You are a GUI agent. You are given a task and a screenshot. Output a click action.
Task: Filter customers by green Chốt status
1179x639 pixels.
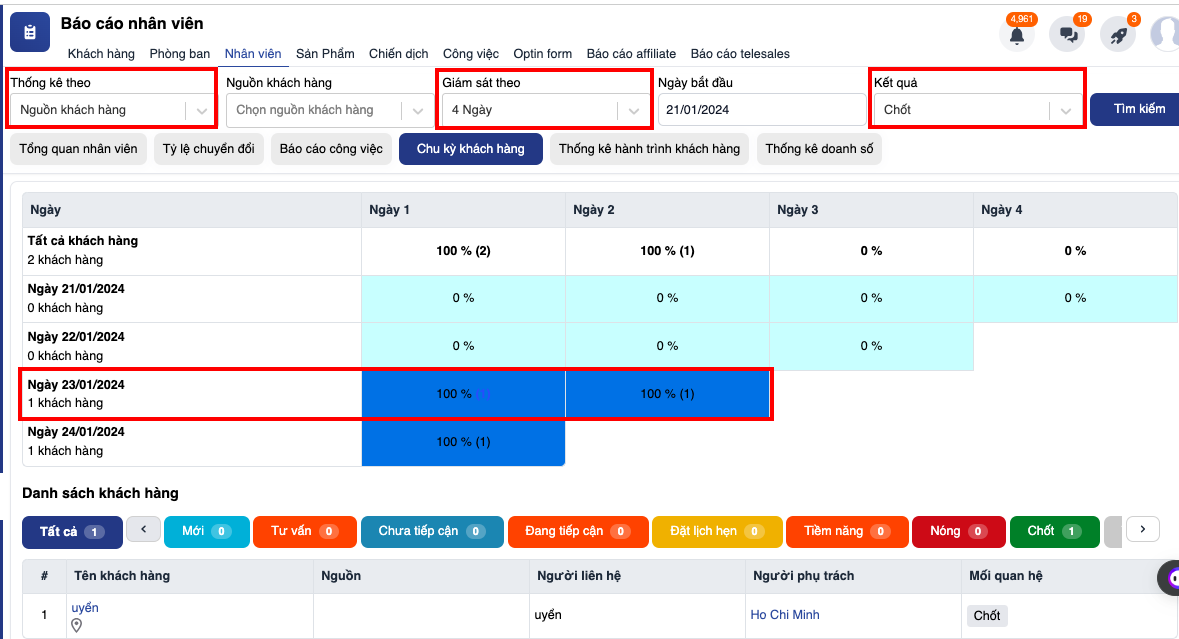(1053, 531)
